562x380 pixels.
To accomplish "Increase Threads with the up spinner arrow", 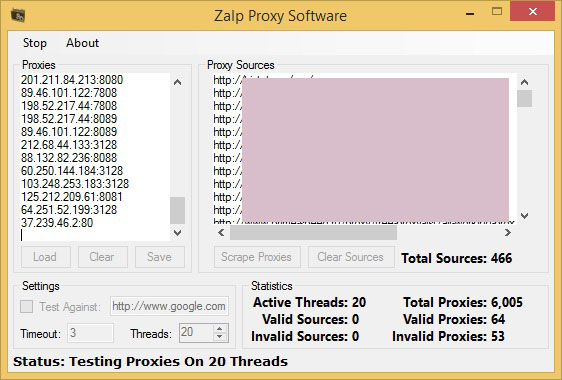I will tap(220, 328).
